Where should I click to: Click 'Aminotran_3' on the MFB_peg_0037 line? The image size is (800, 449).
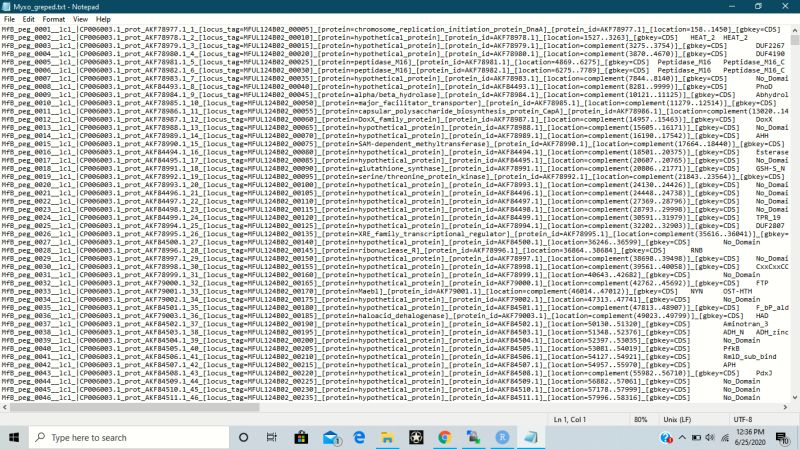(745, 323)
